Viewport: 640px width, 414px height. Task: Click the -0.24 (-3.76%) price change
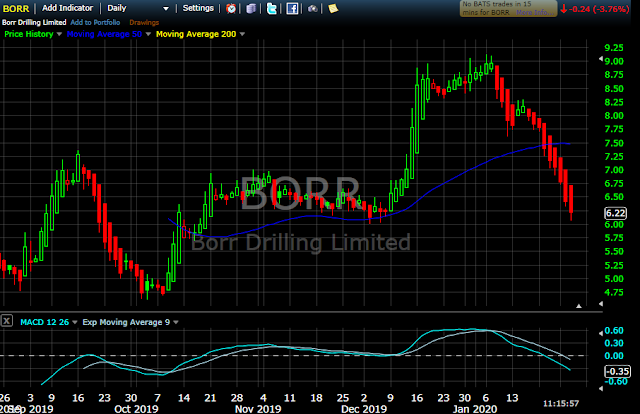(595, 9)
